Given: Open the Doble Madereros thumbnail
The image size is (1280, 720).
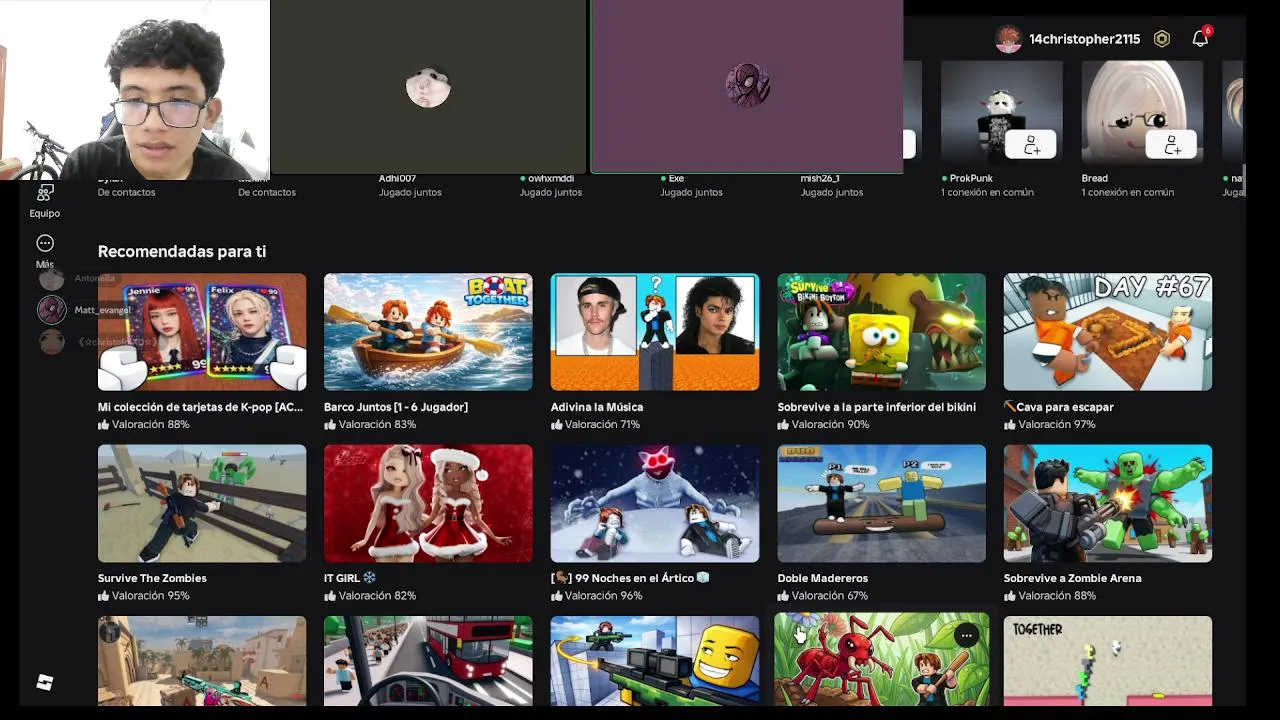Looking at the screenshot, I should 881,503.
